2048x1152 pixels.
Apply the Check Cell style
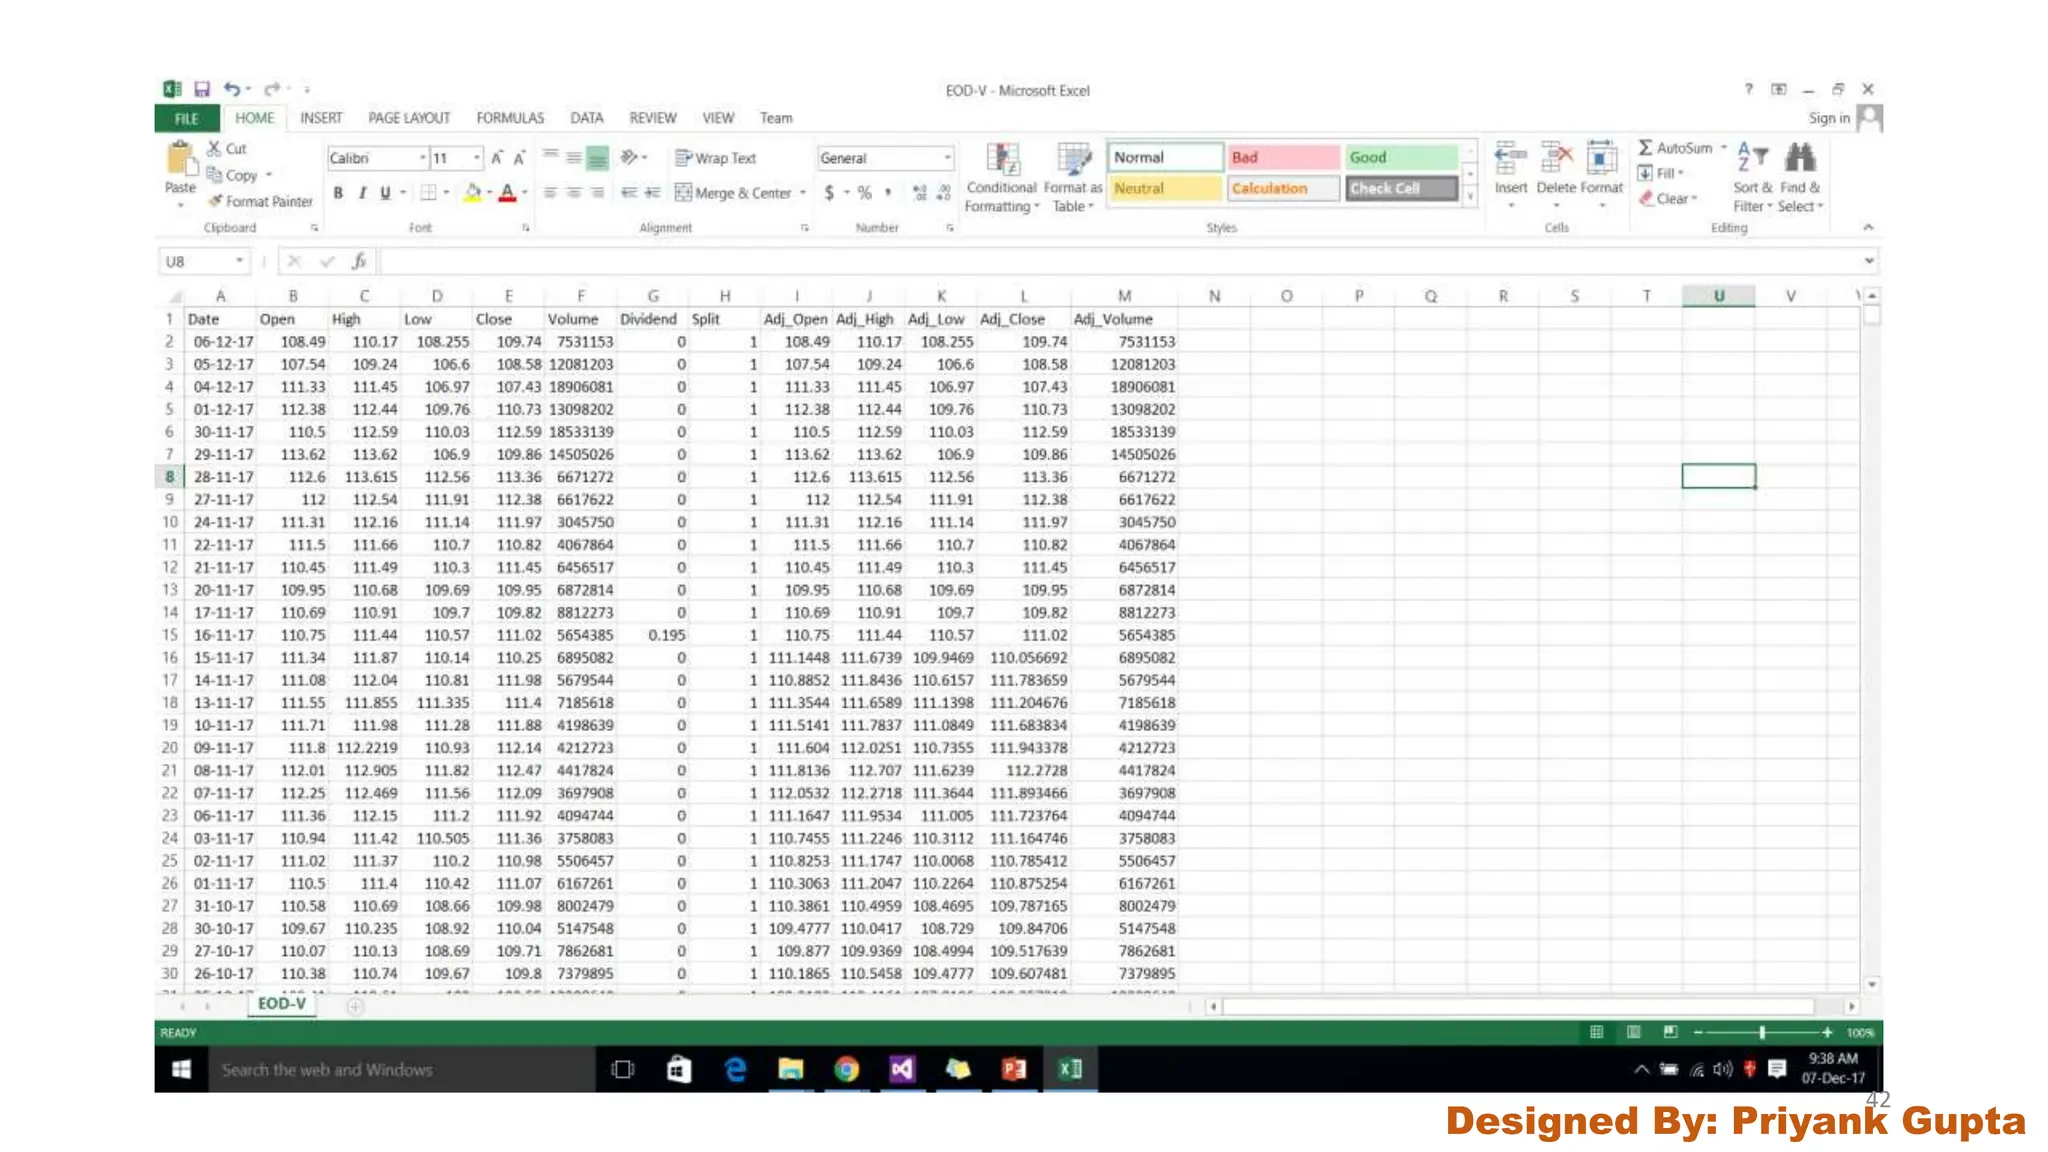coord(1401,188)
